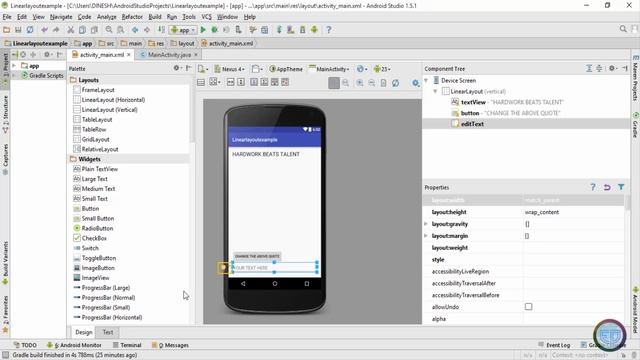
Task: Run the app with green play icon
Action: [203, 30]
